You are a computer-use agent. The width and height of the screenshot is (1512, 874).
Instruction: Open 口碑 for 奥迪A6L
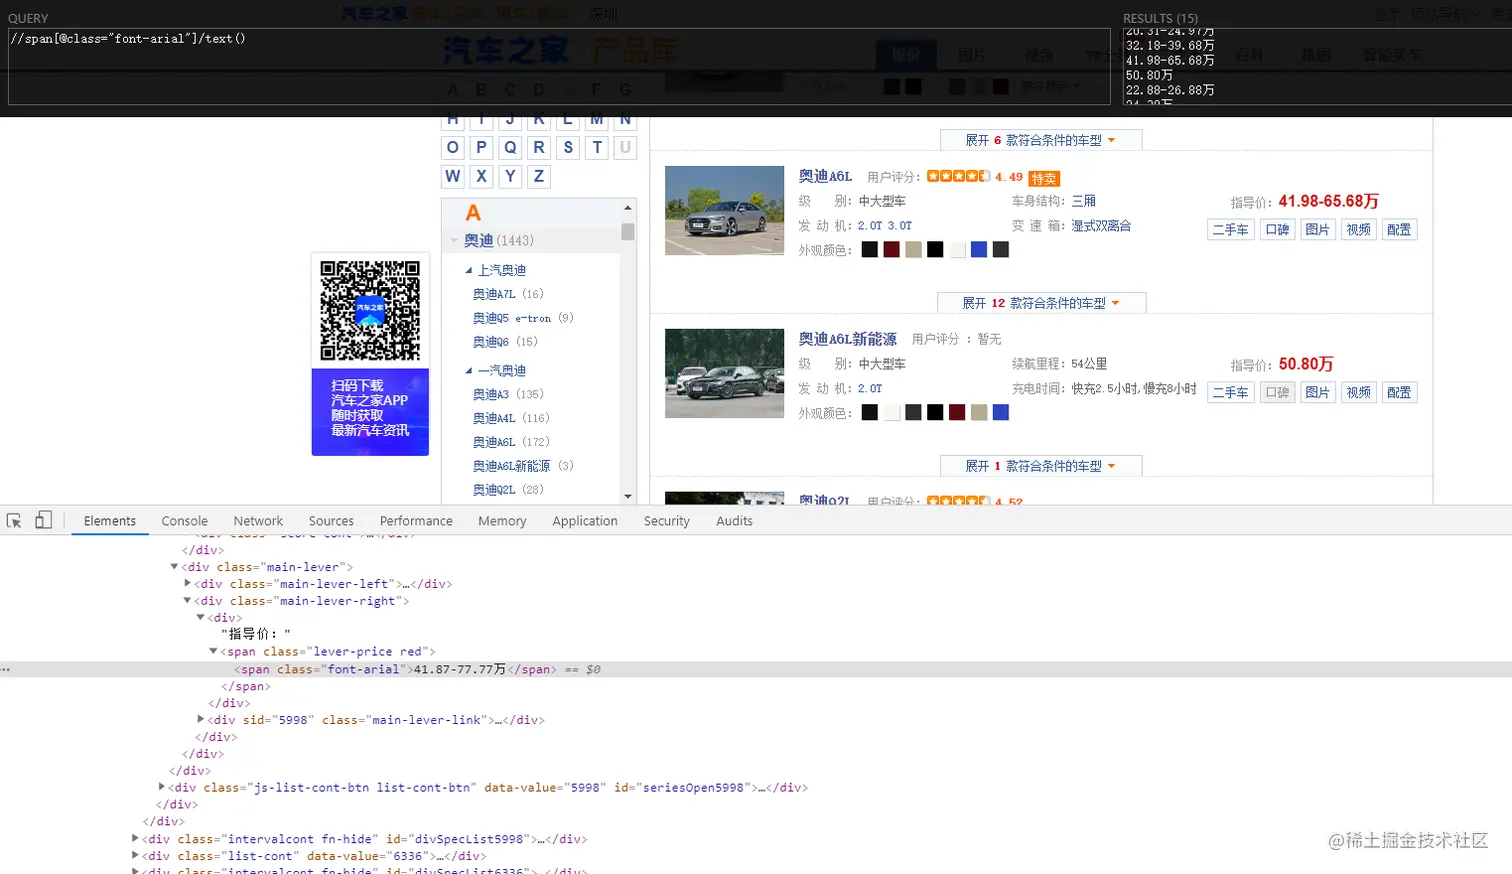[x=1278, y=230]
